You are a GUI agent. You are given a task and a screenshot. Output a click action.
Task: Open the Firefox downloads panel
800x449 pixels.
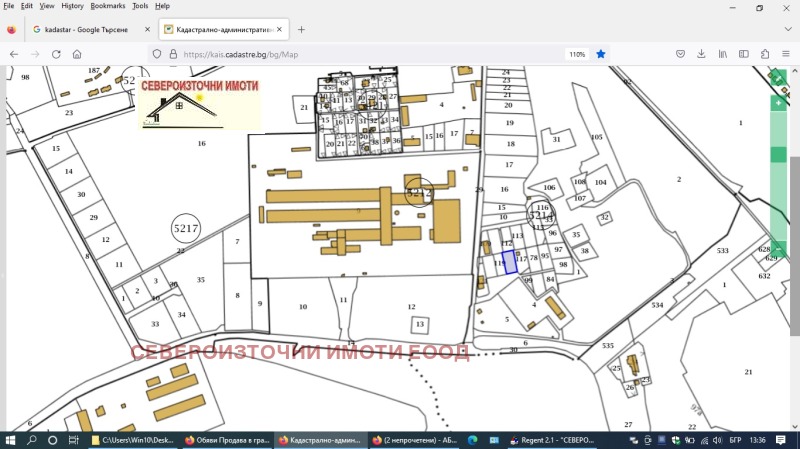click(702, 54)
